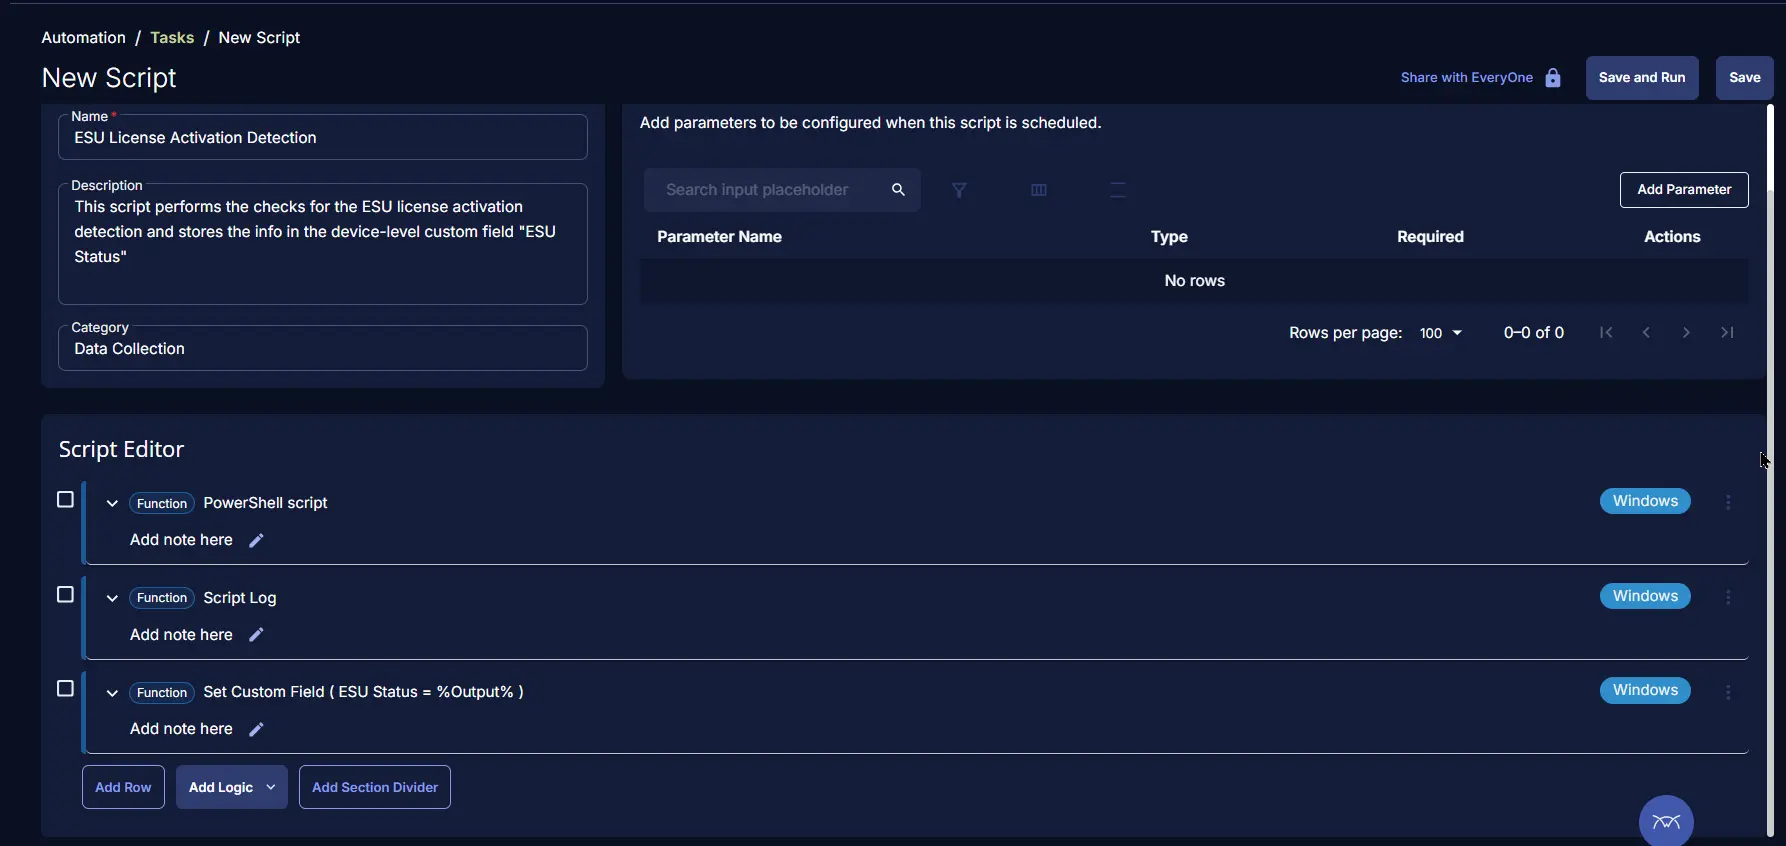
Task: Click into the Name input field
Action: pyautogui.click(x=323, y=138)
